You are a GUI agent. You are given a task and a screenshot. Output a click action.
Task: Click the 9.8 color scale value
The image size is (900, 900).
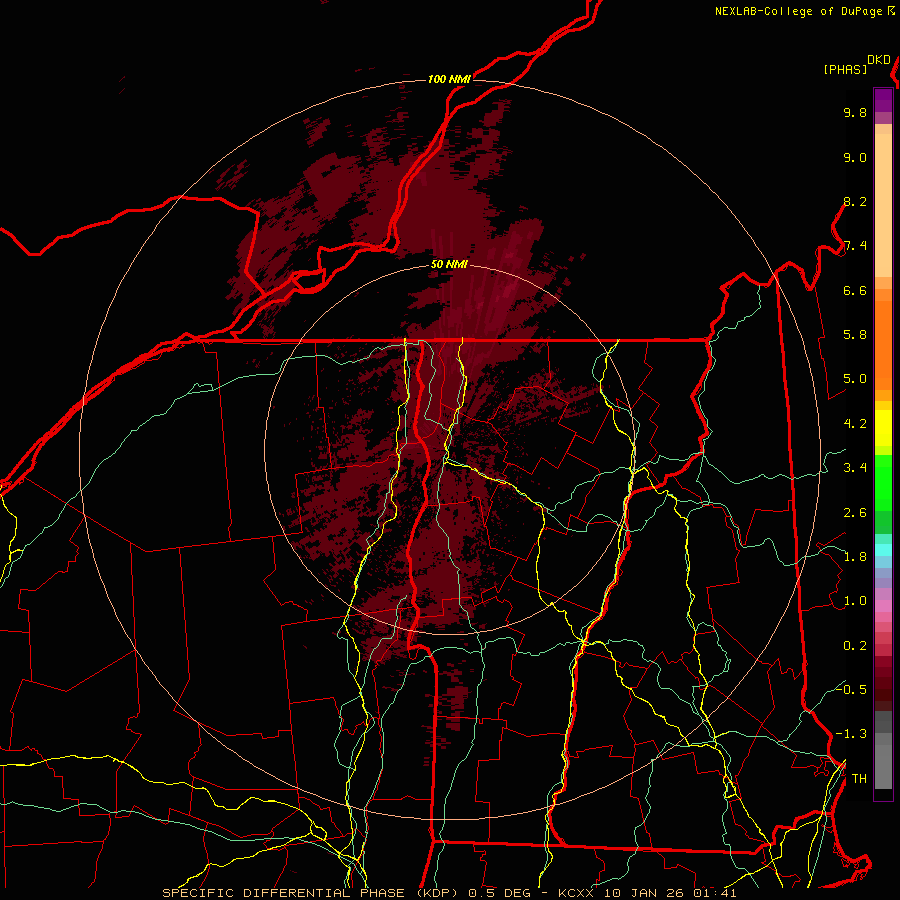[x=855, y=112]
